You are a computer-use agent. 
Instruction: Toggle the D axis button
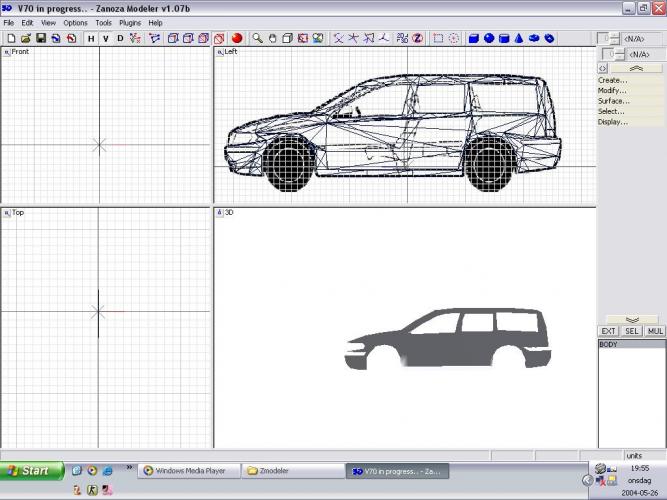point(121,39)
